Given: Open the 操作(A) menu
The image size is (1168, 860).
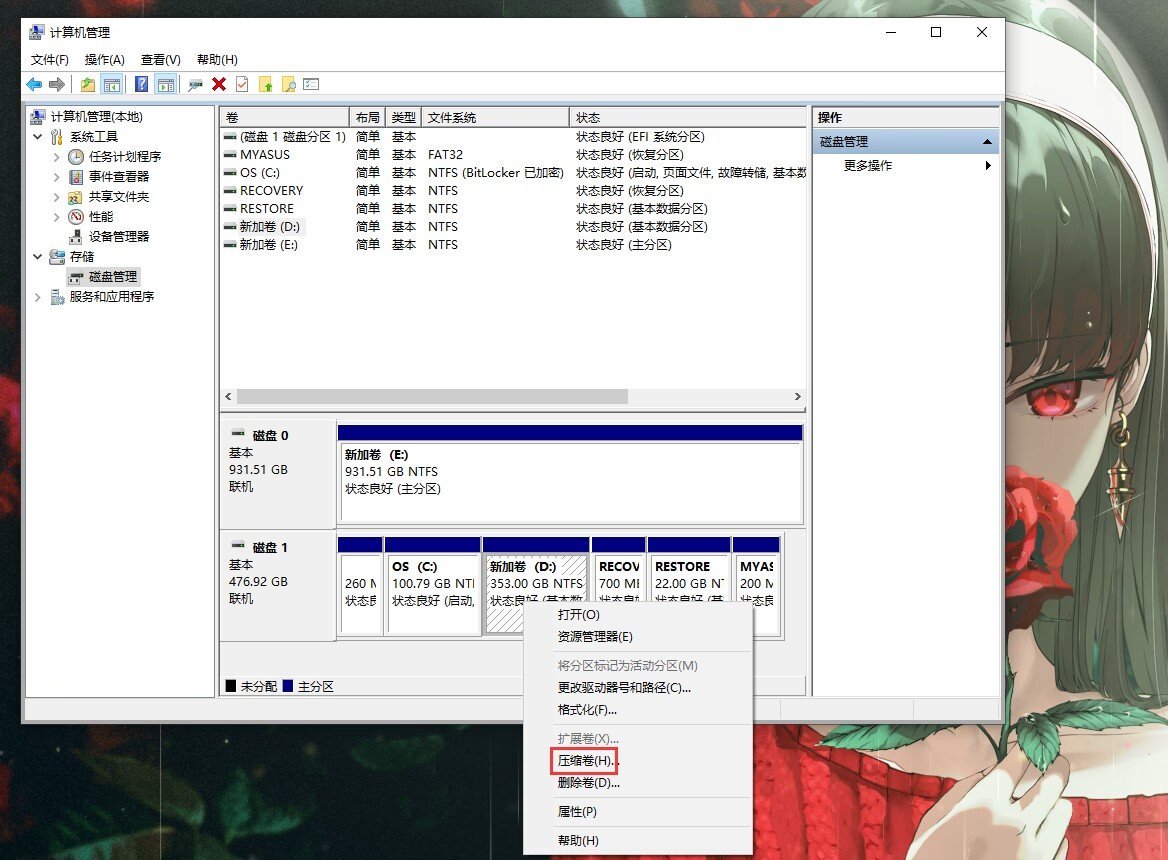Looking at the screenshot, I should tap(104, 59).
